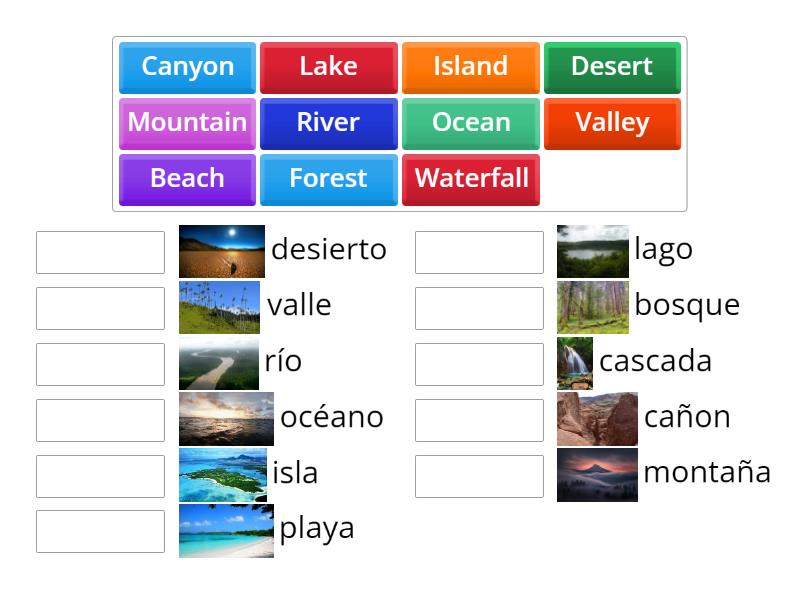The width and height of the screenshot is (800, 600).
Task: Select the red Waterfall tile
Action: tap(470, 179)
